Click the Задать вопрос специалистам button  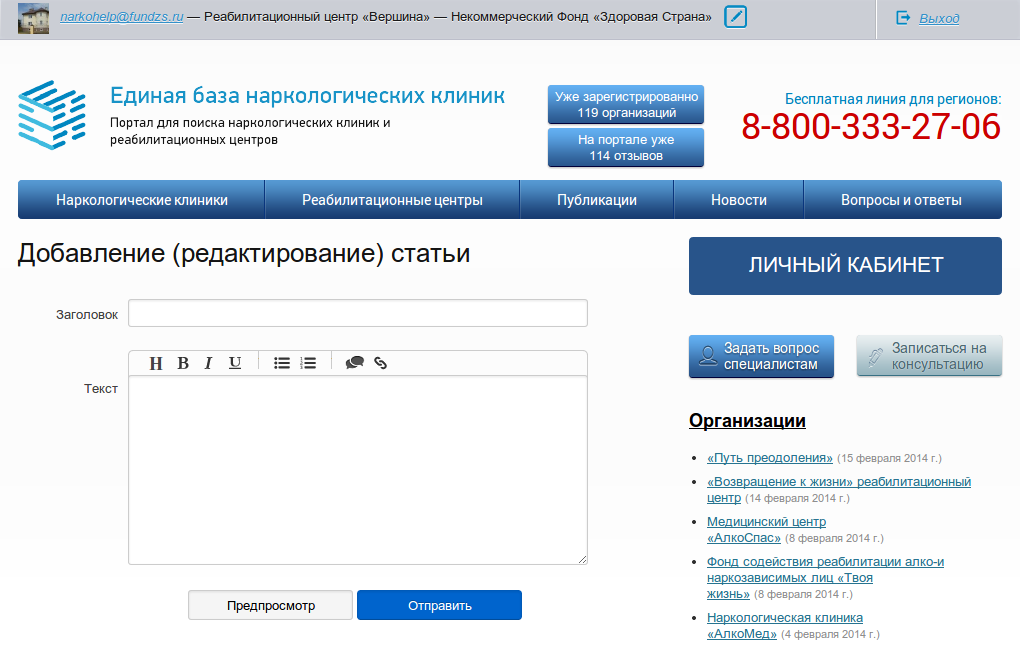coord(761,356)
